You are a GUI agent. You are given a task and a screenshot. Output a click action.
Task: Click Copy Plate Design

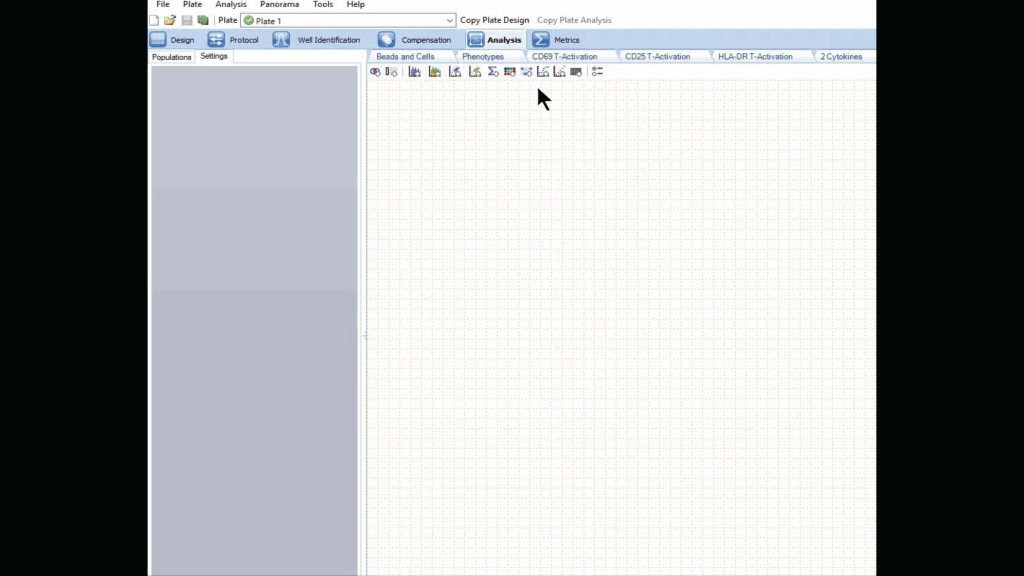[494, 20]
